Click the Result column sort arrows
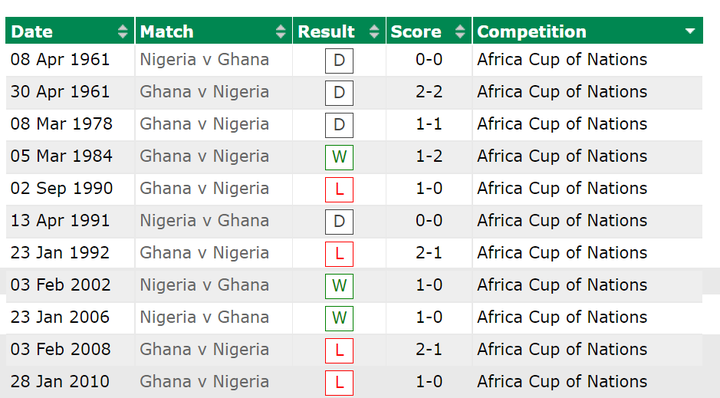Viewport: 720px width, 398px height. 374,32
